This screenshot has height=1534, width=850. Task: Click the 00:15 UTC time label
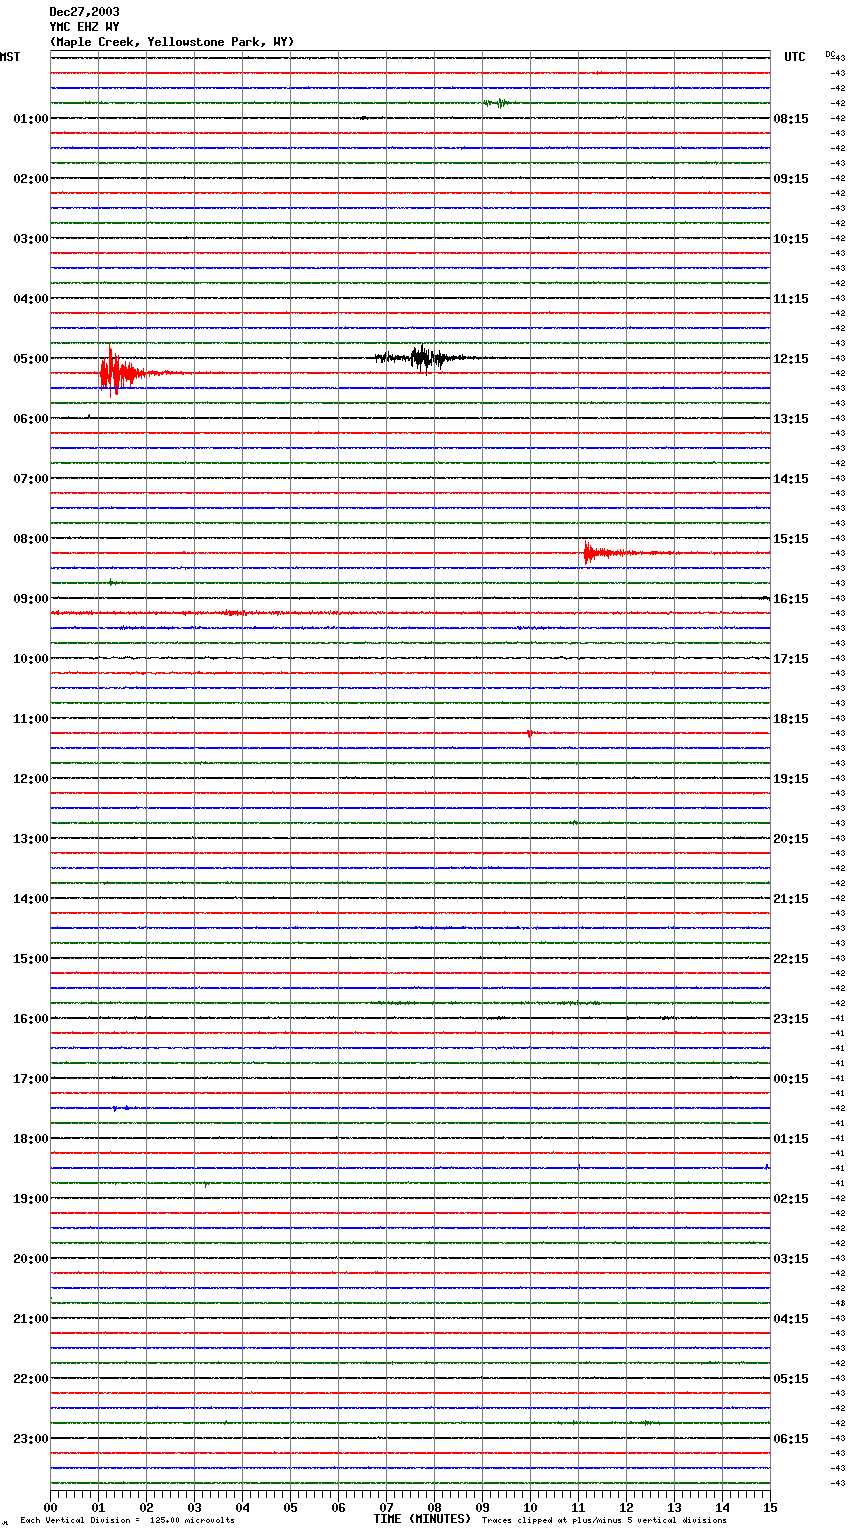point(791,1079)
